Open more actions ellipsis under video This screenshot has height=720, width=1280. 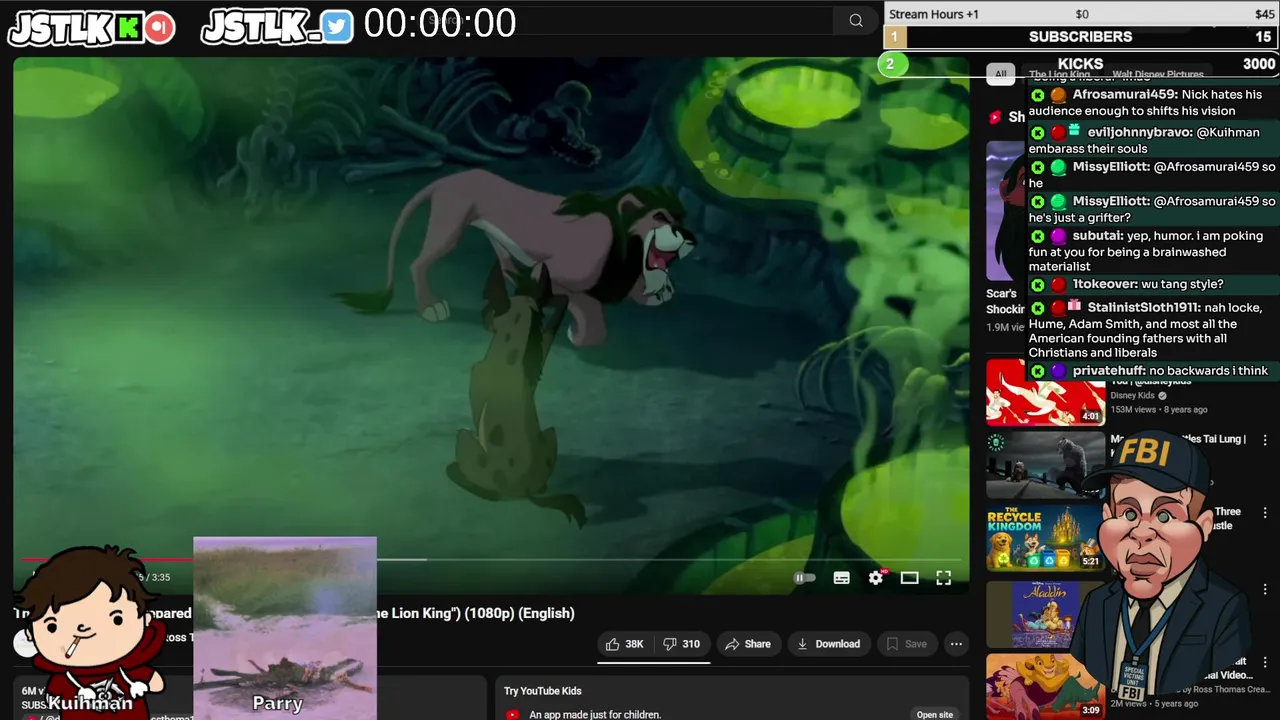coord(956,644)
